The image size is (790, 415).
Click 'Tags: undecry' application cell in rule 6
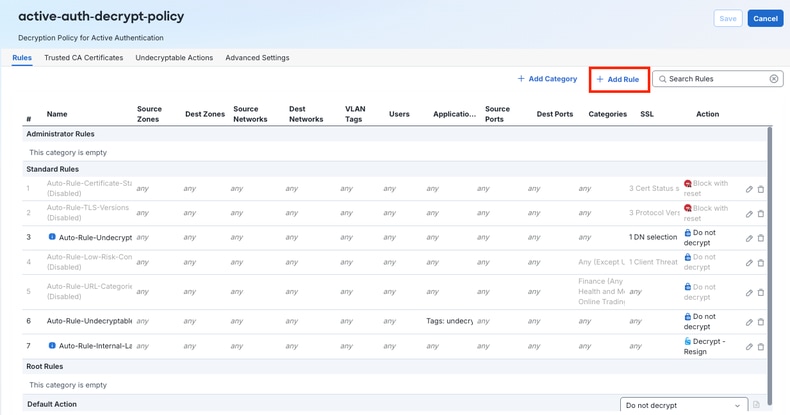(449, 321)
